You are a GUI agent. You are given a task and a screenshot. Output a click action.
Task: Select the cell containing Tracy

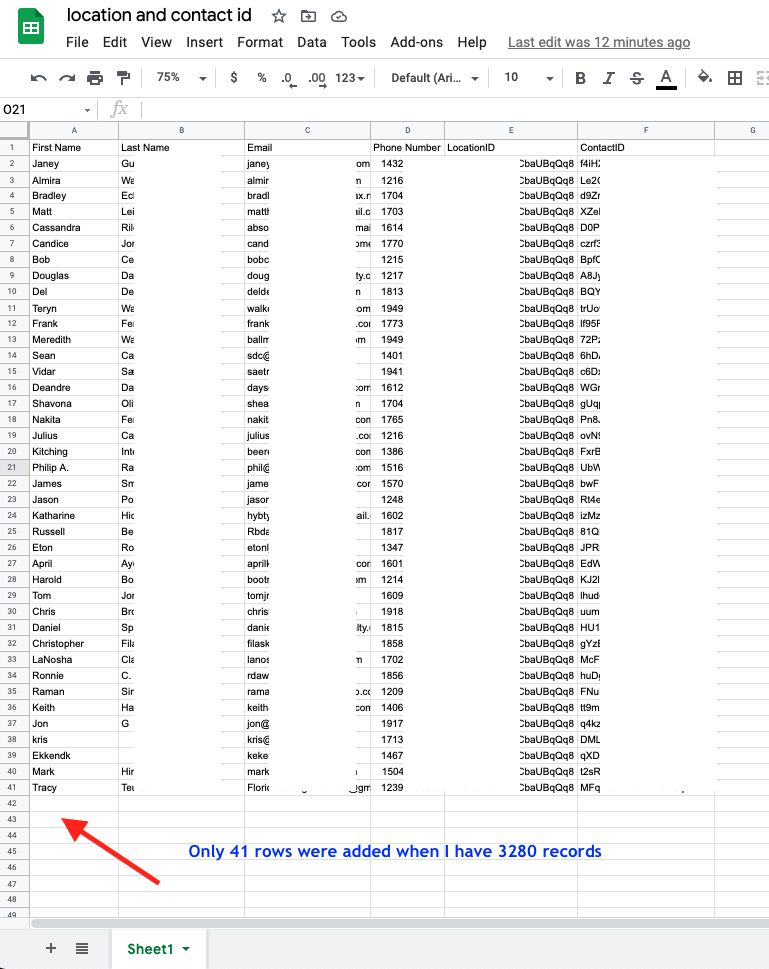(74, 787)
